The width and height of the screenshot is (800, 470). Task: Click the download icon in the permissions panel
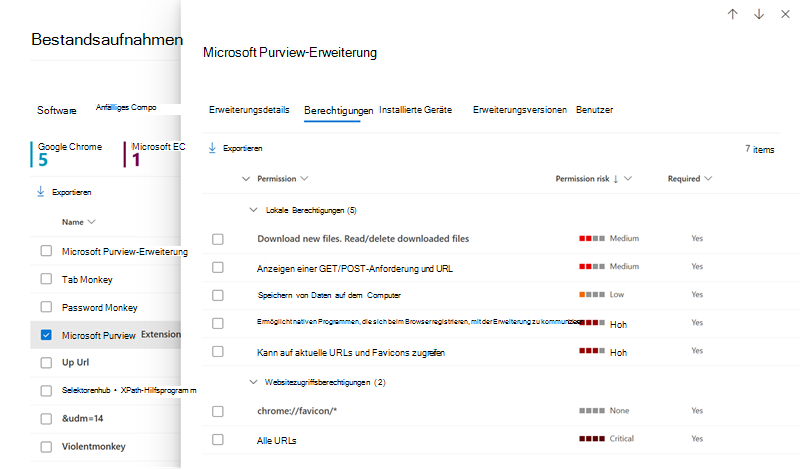(x=212, y=148)
